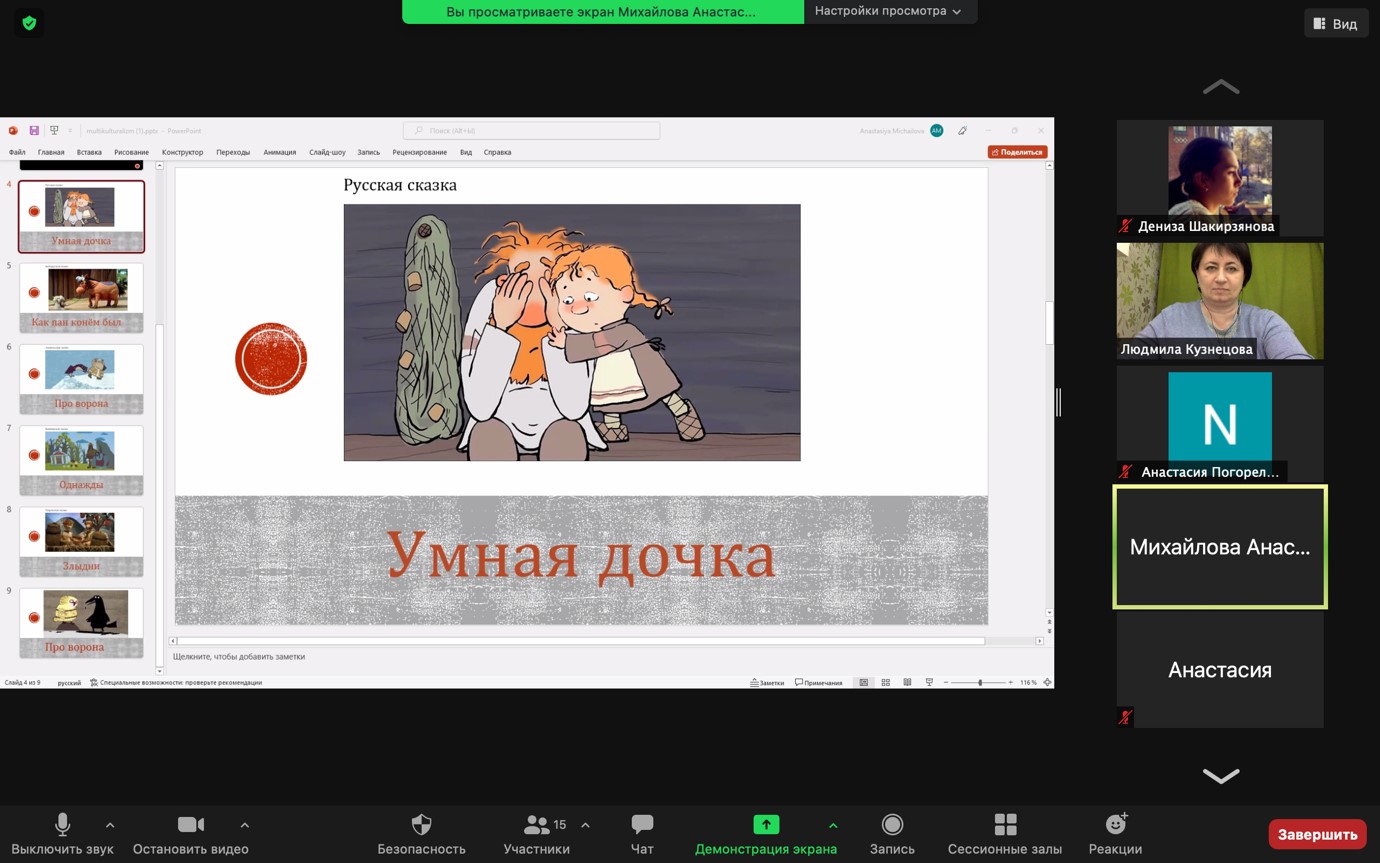The height and width of the screenshot is (863, 1380).
Task: Click the slideshow-from-start icon in the title bar
Action: 54,130
